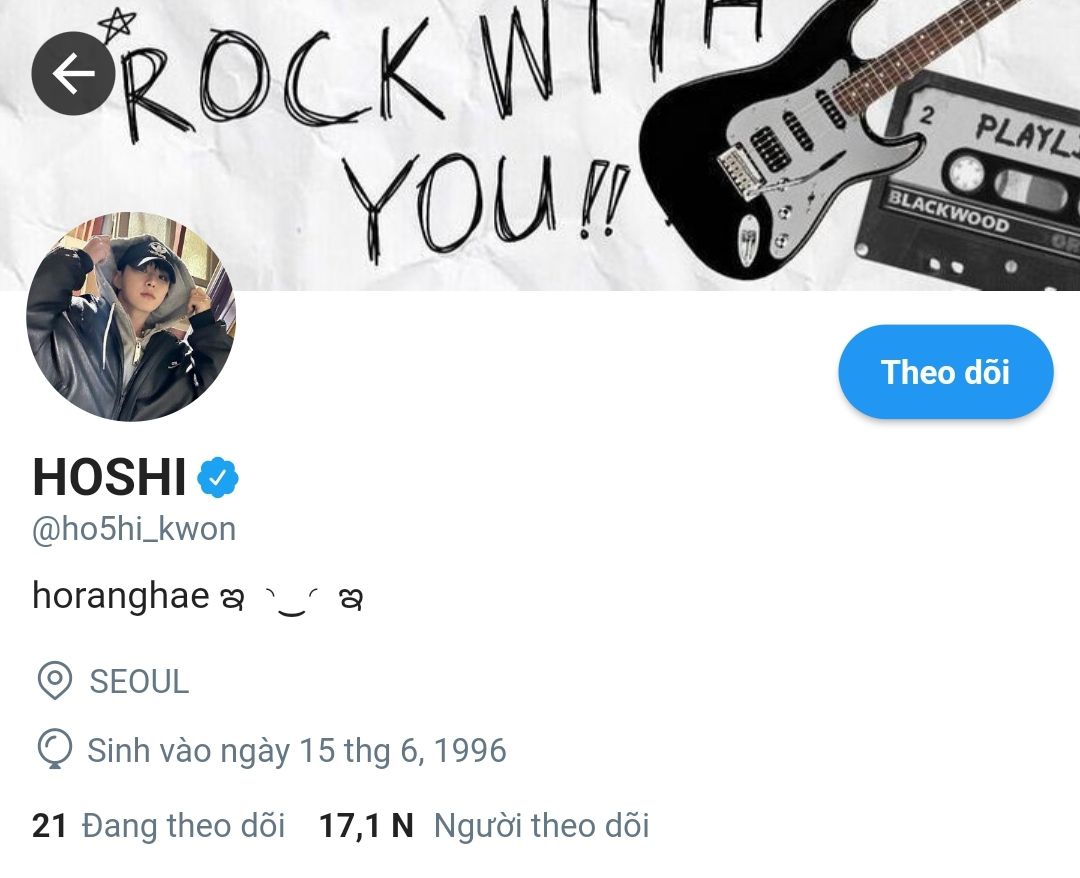Open HOSHI's circular profile picture
Image resolution: width=1080 pixels, height=878 pixels.
131,316
